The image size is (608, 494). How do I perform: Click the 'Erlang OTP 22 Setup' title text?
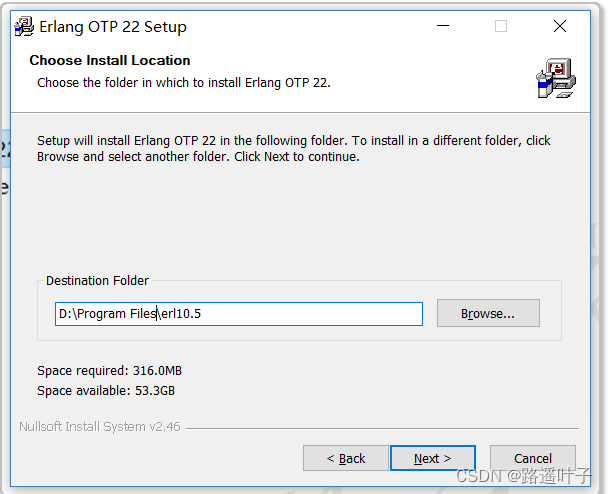pos(113,27)
